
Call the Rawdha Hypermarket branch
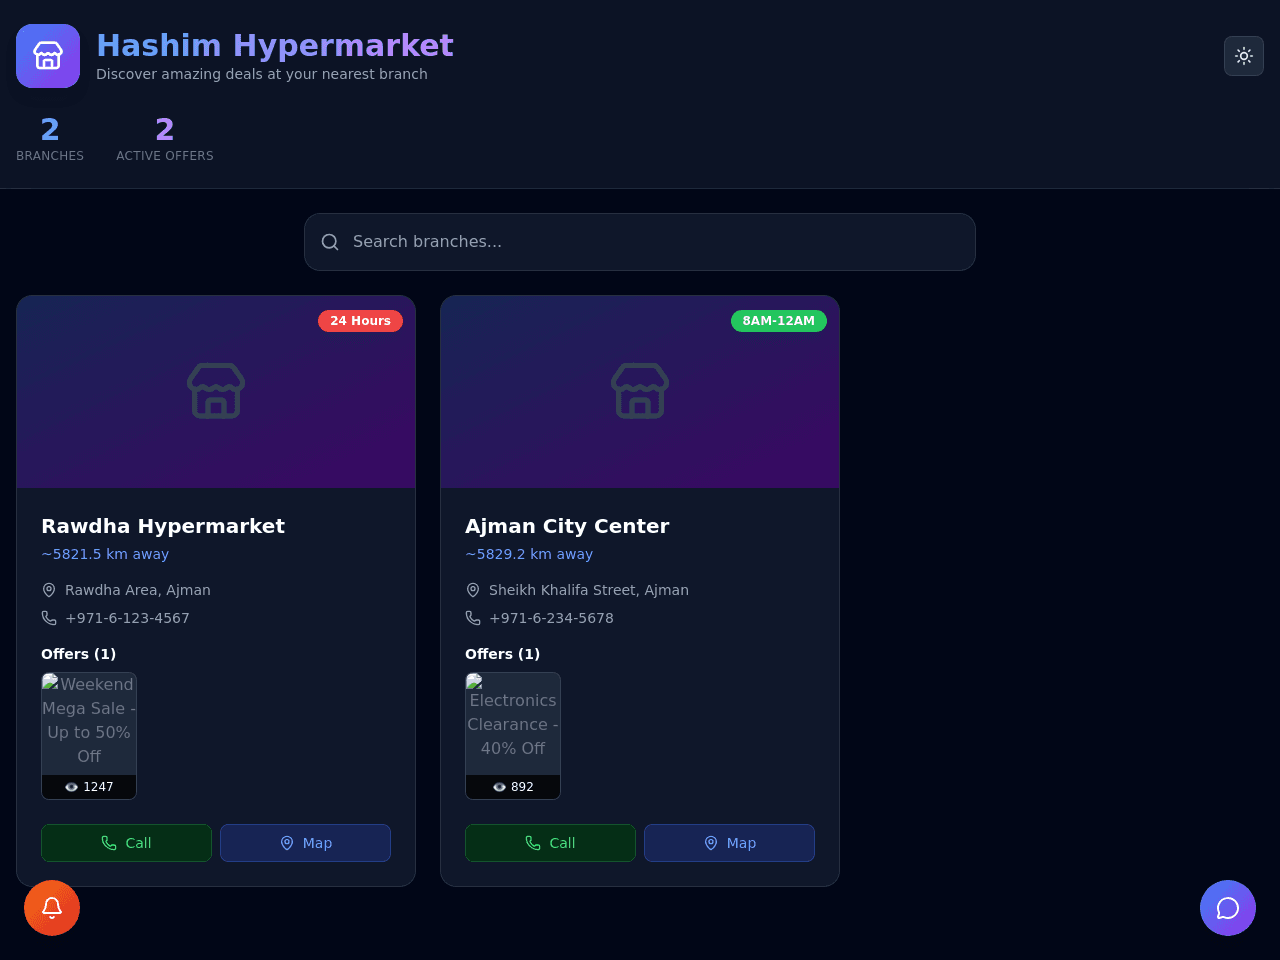(x=126, y=843)
